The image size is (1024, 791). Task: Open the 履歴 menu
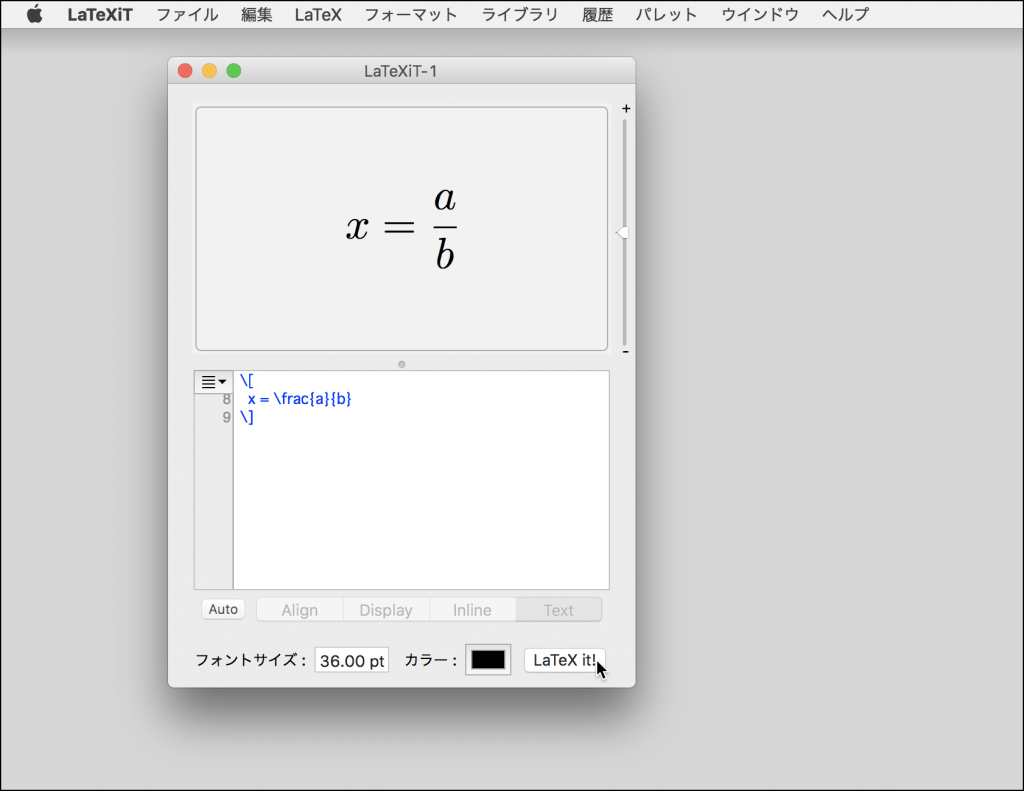point(598,14)
